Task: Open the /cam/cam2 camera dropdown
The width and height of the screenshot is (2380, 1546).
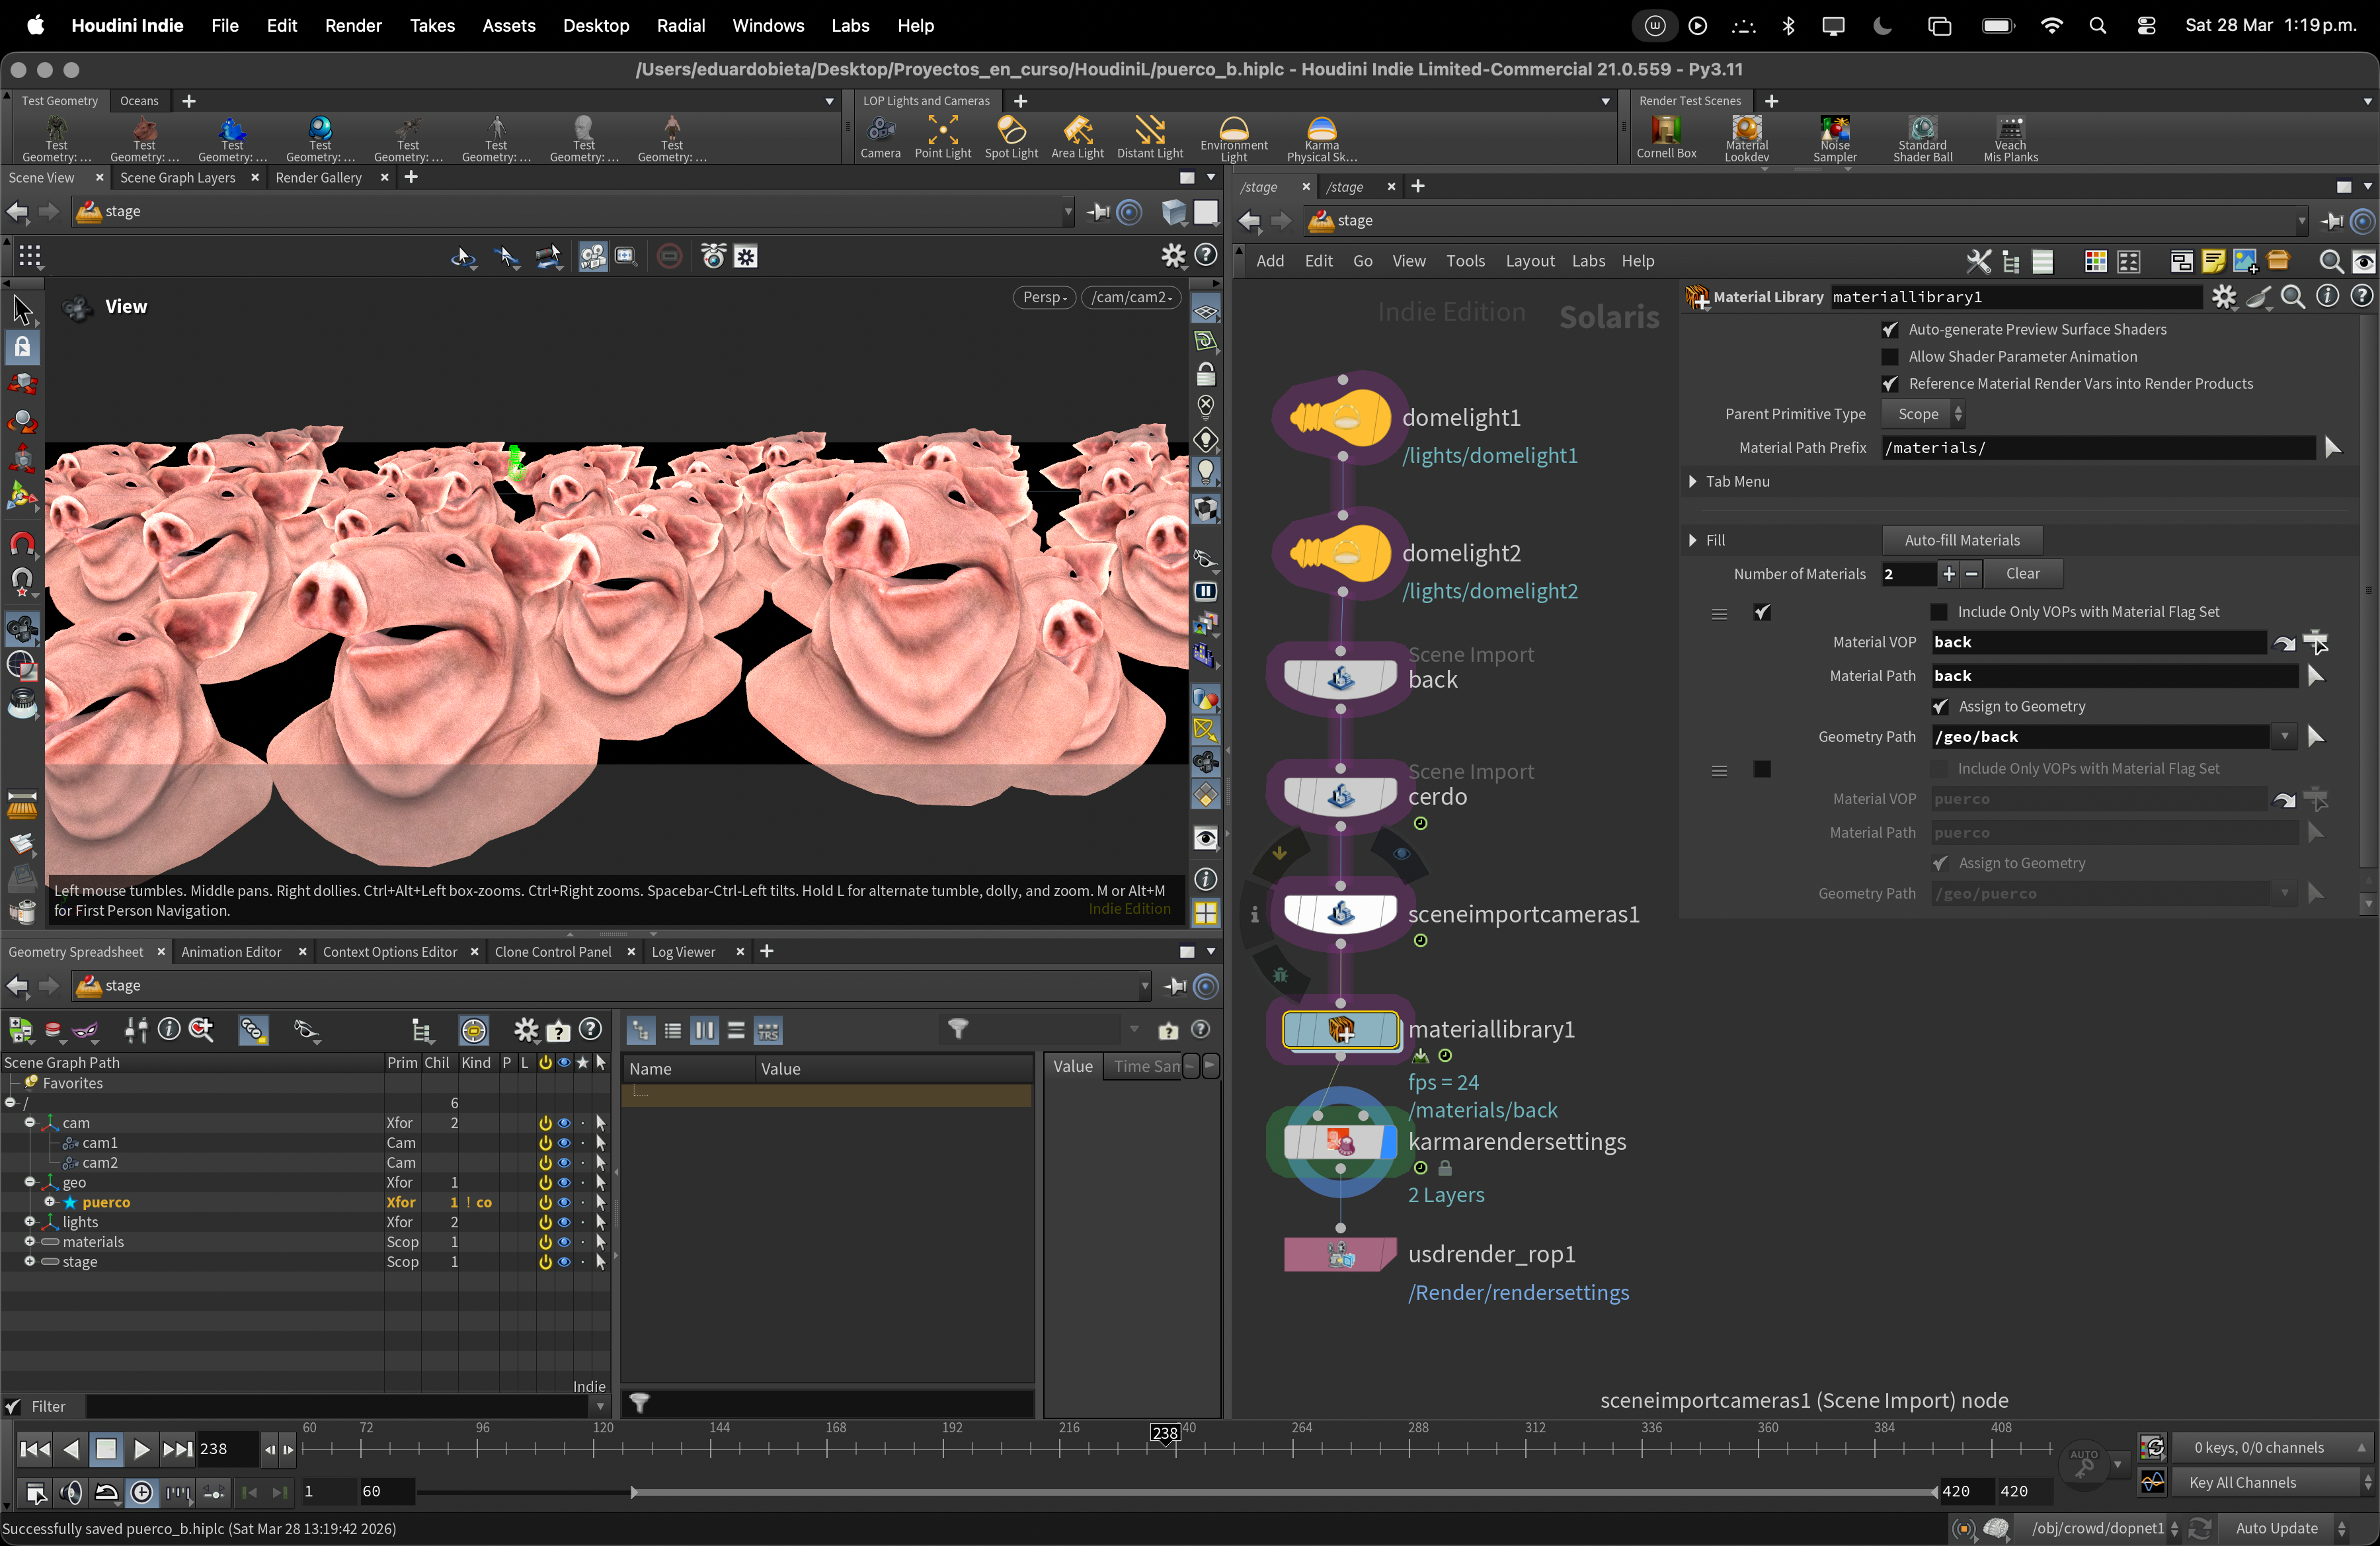Action: click(1131, 297)
